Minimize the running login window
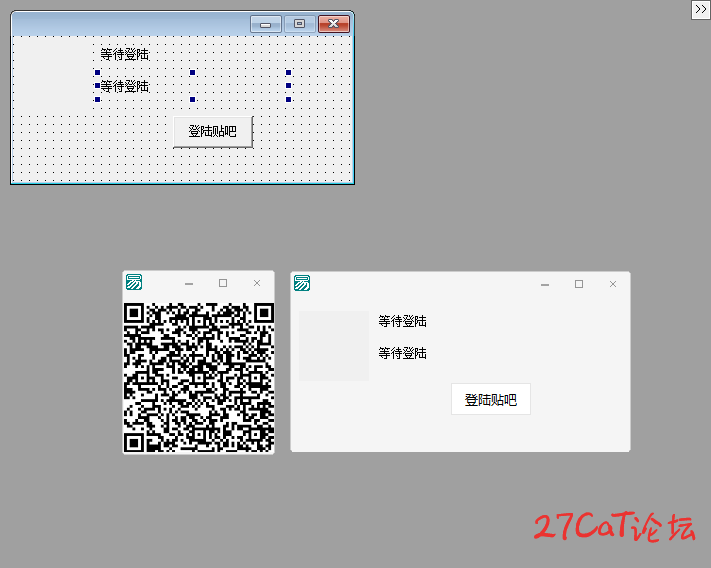The image size is (711, 568). click(x=545, y=284)
